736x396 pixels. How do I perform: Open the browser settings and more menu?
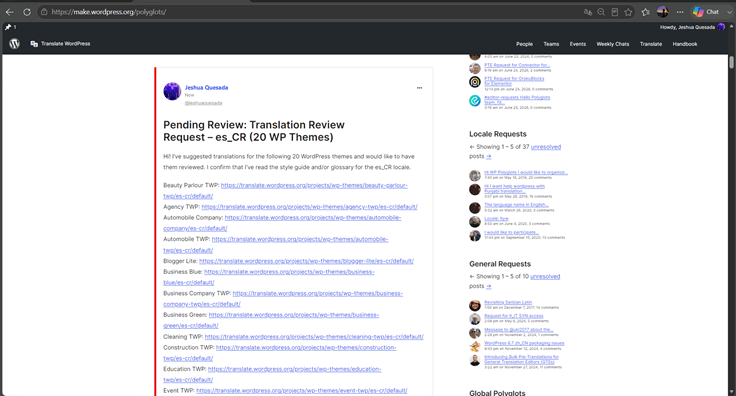[680, 12]
